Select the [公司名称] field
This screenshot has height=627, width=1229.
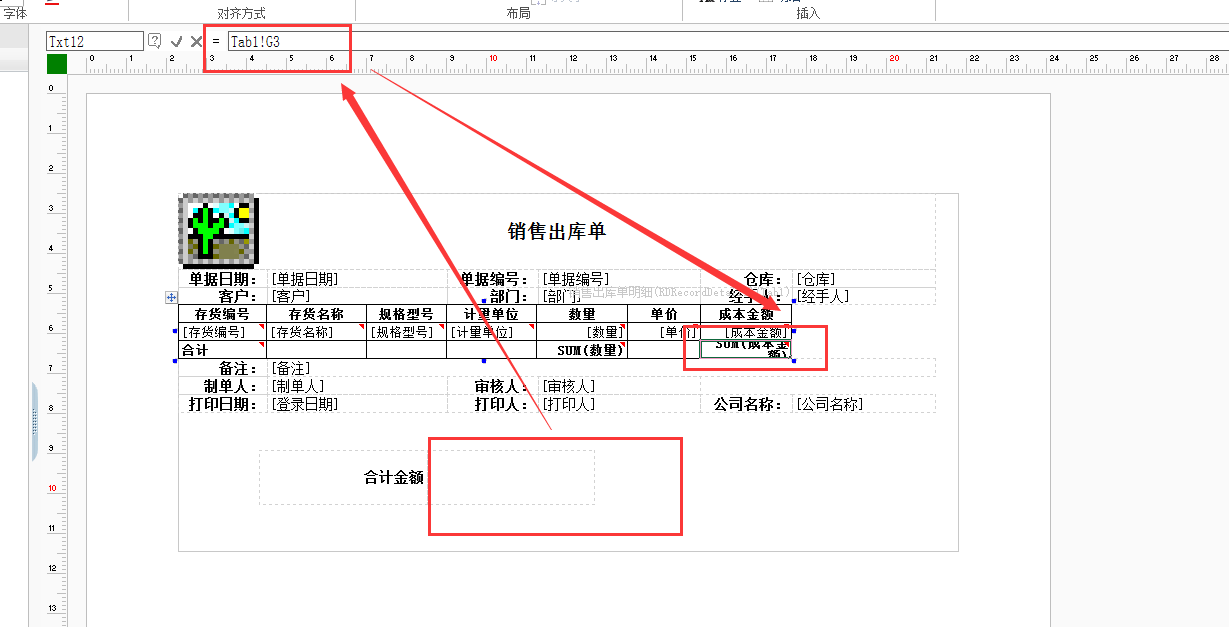tap(829, 404)
